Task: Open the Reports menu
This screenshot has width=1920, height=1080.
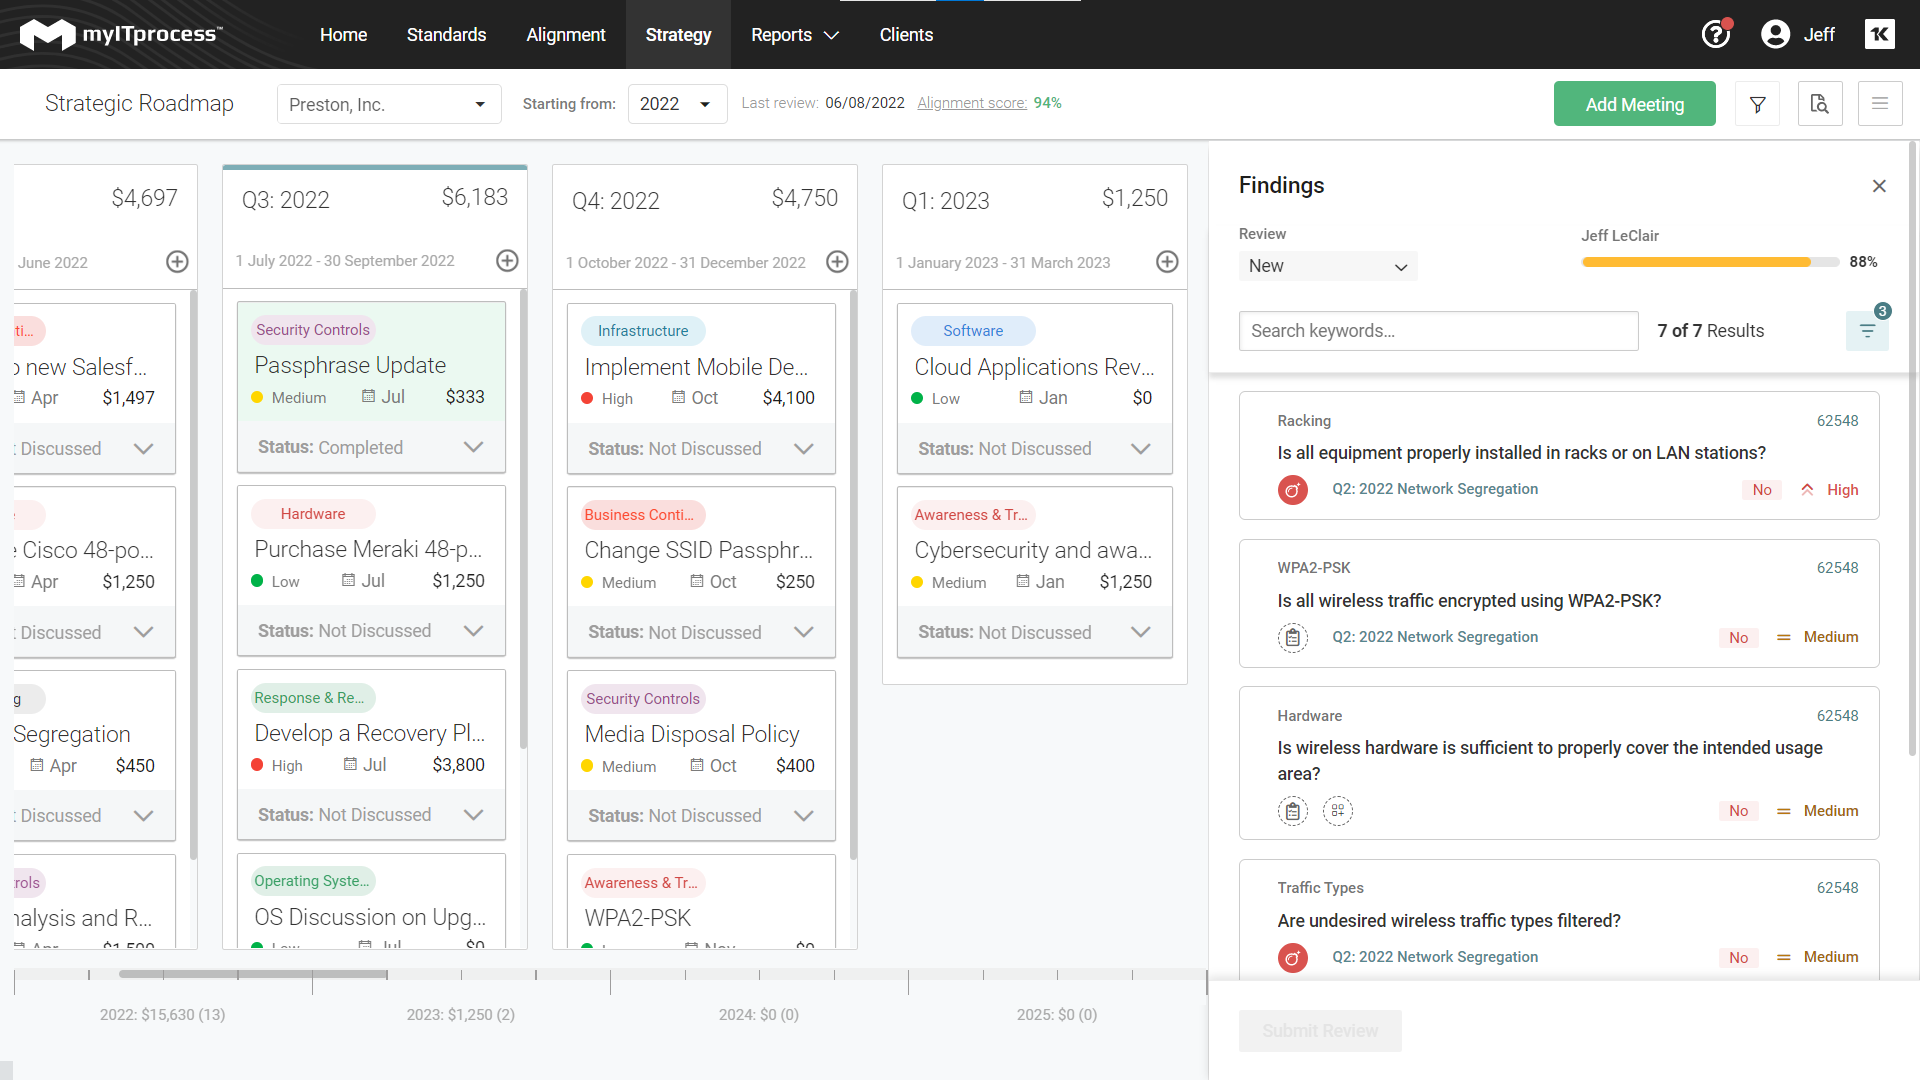Action: (794, 35)
